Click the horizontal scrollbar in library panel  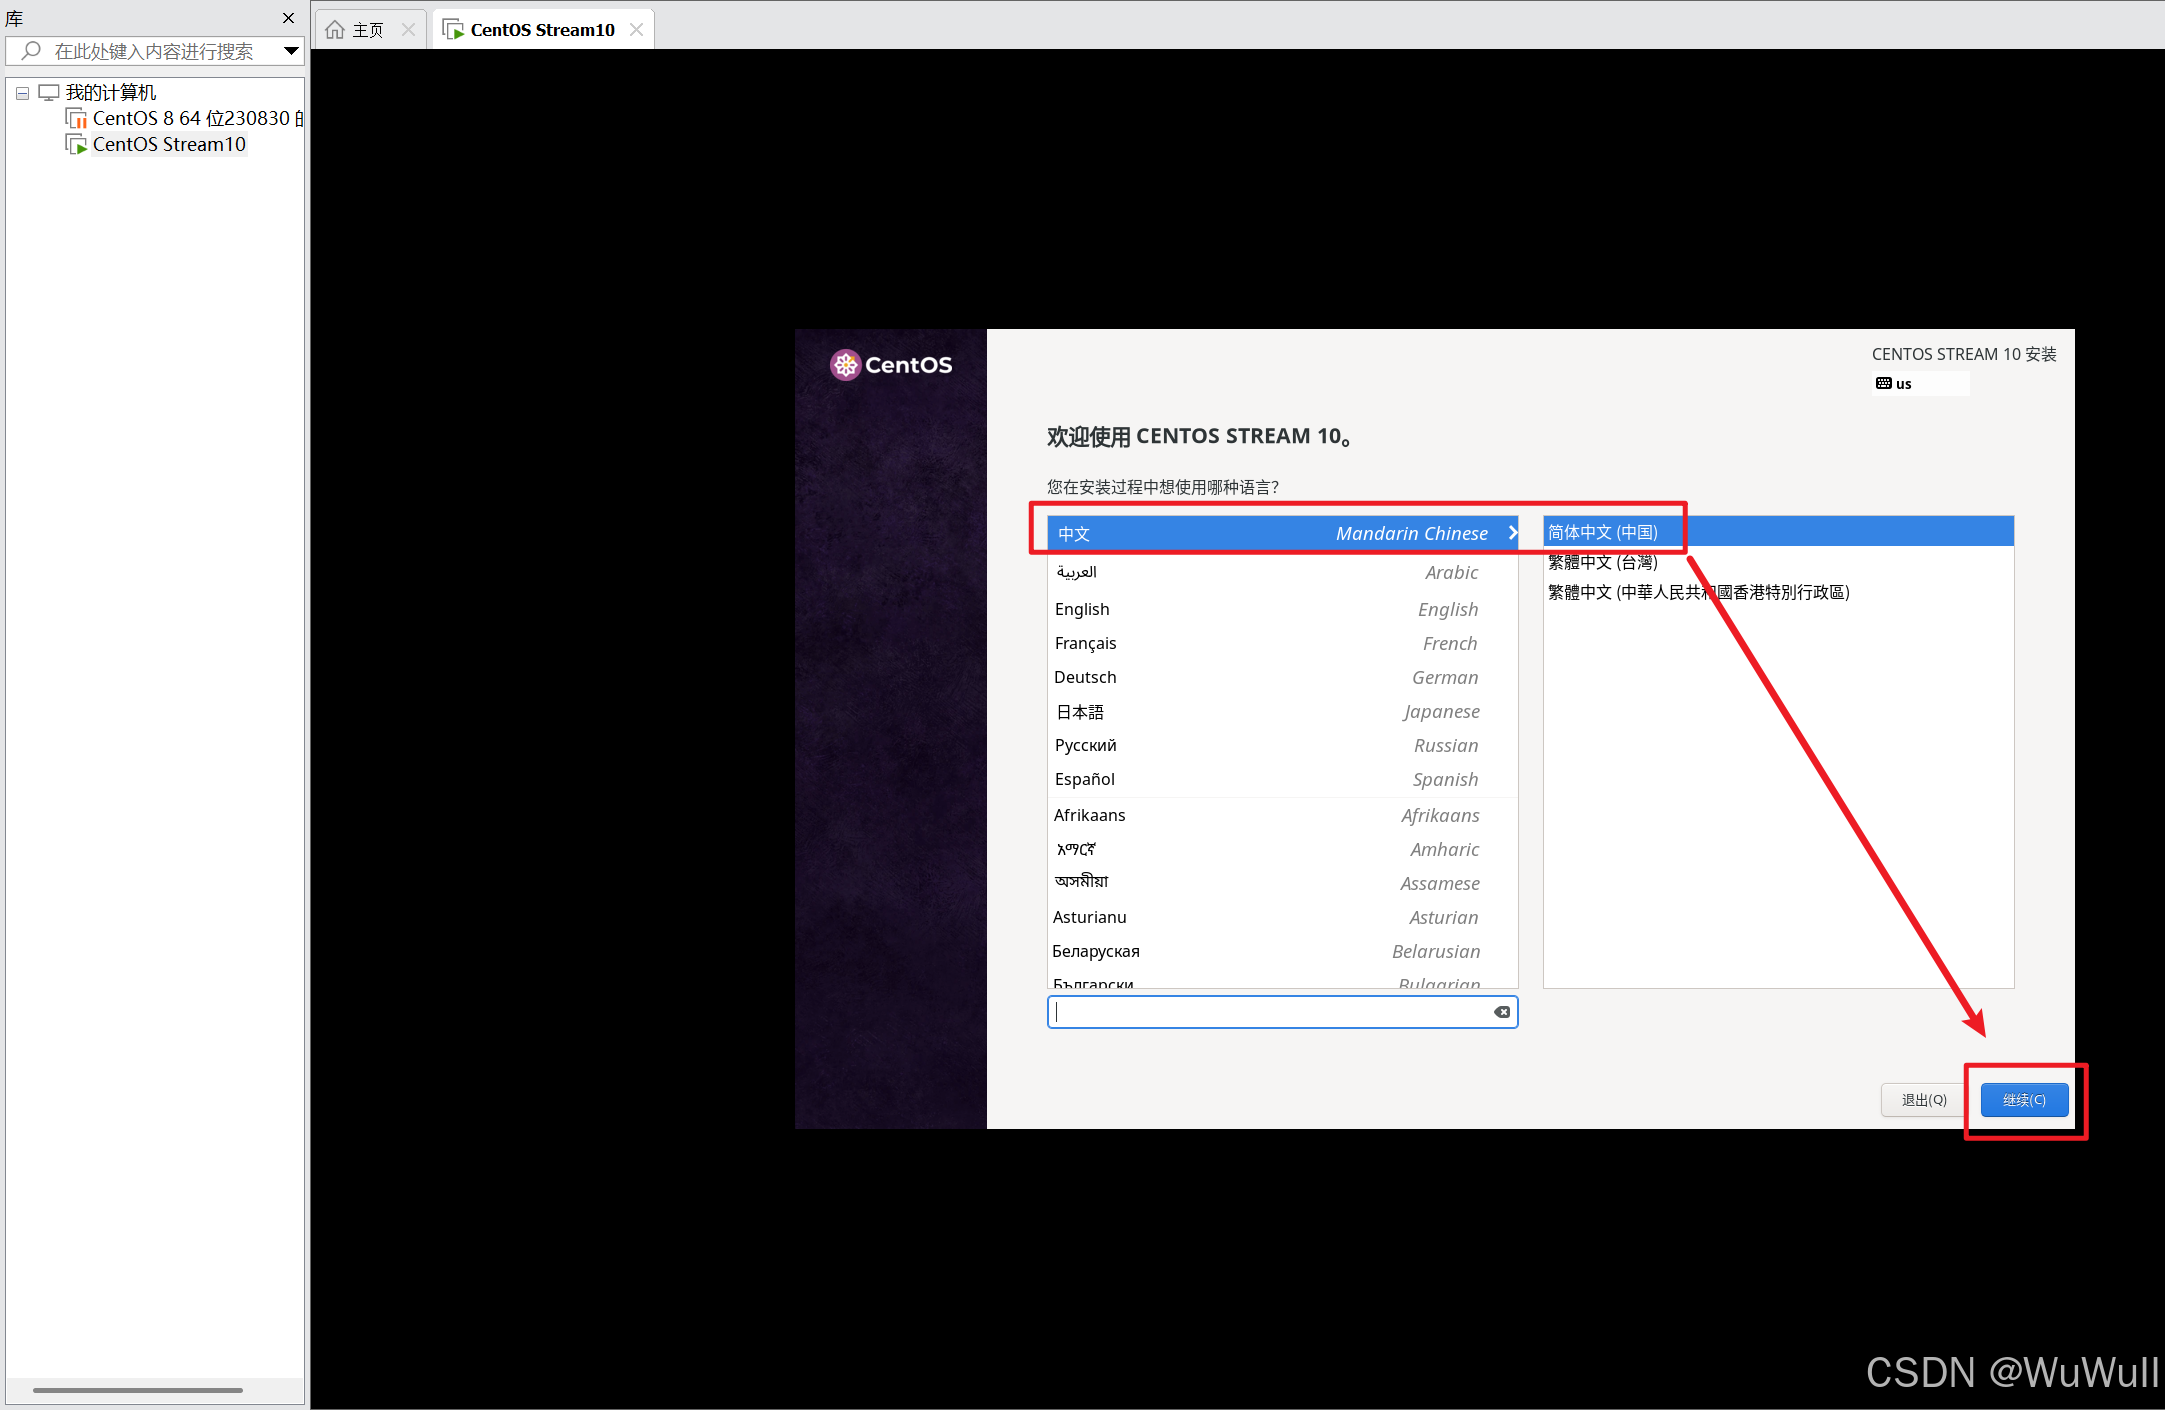coord(137,1389)
